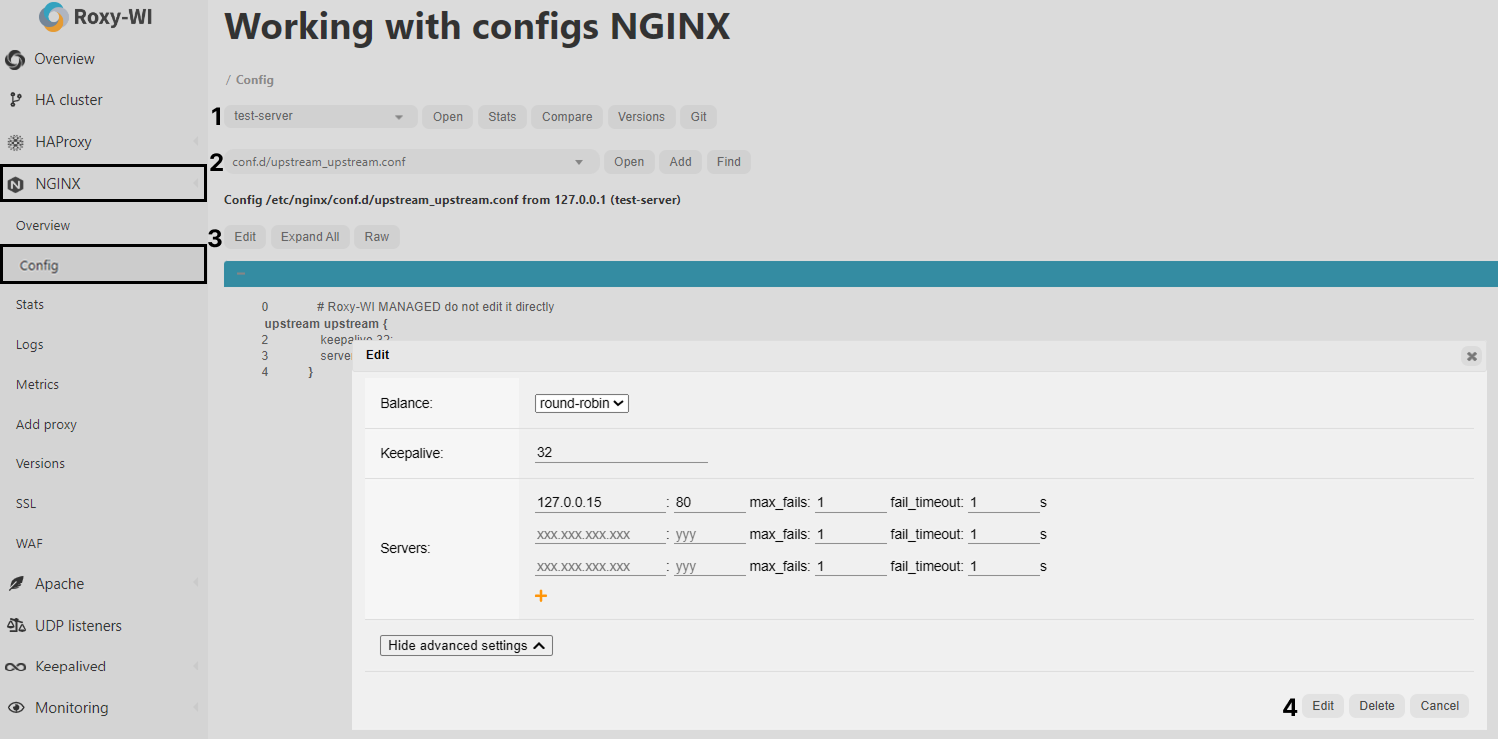This screenshot has width=1498, height=739.
Task: Click fail_timeout field in first server row
Action: coord(1004,503)
